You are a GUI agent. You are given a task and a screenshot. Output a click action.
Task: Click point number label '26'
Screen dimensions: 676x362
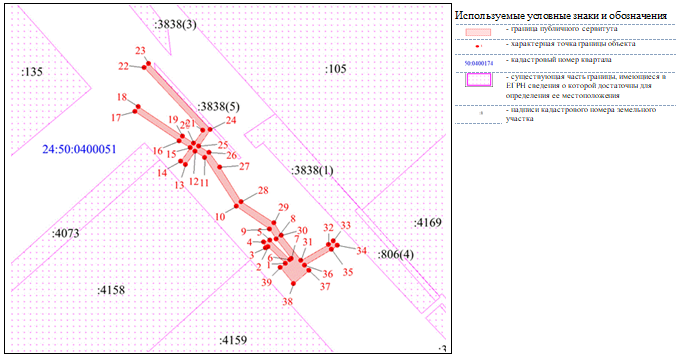[232, 155]
